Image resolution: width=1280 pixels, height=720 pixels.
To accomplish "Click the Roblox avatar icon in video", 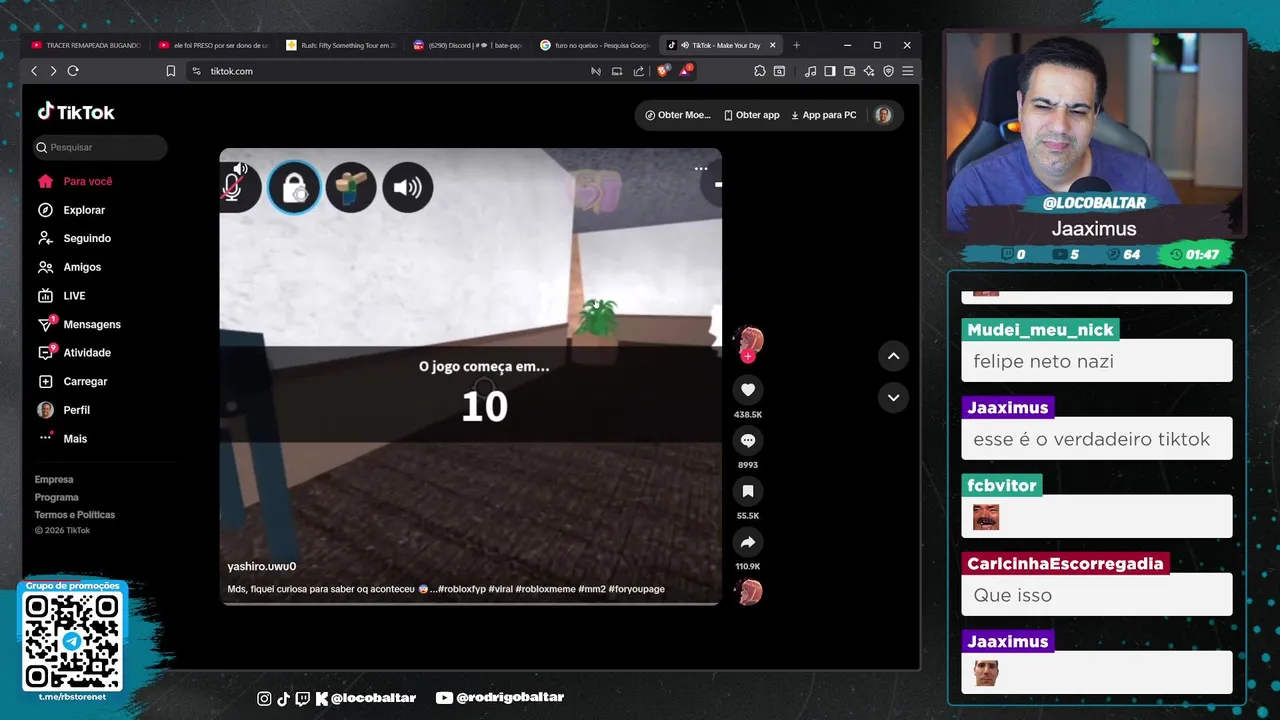I will click(351, 187).
